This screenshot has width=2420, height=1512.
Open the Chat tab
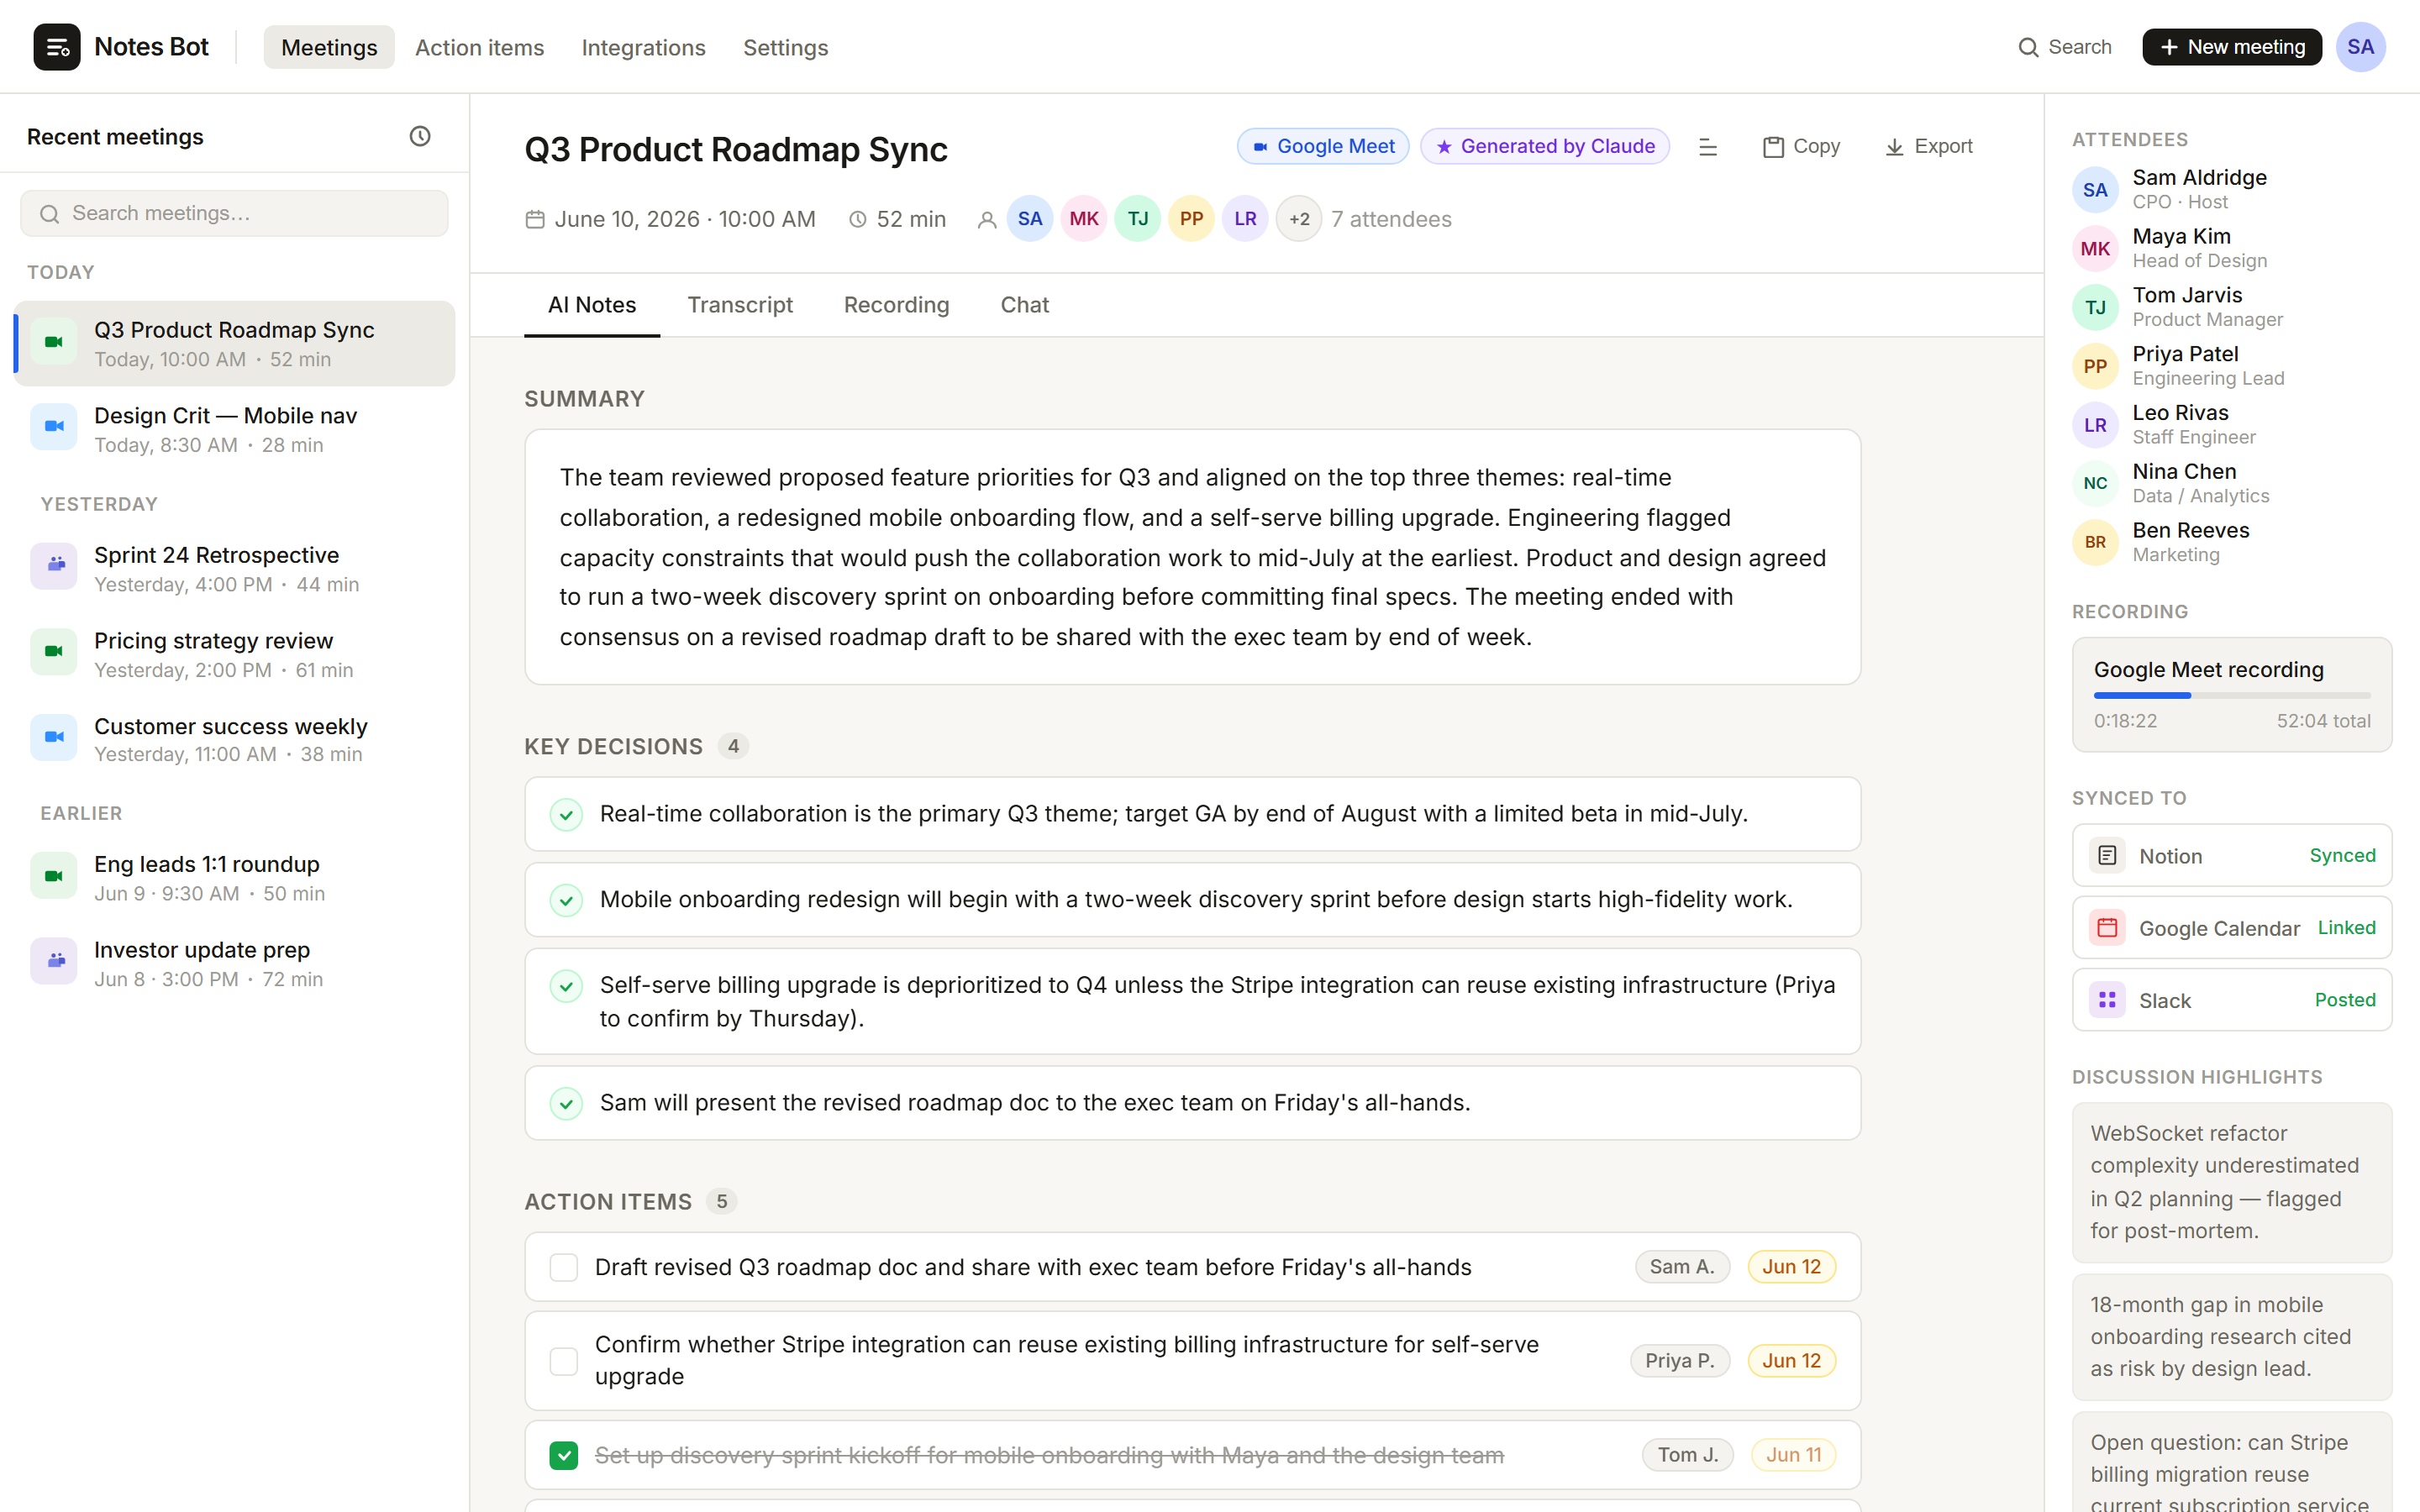pos(1024,305)
